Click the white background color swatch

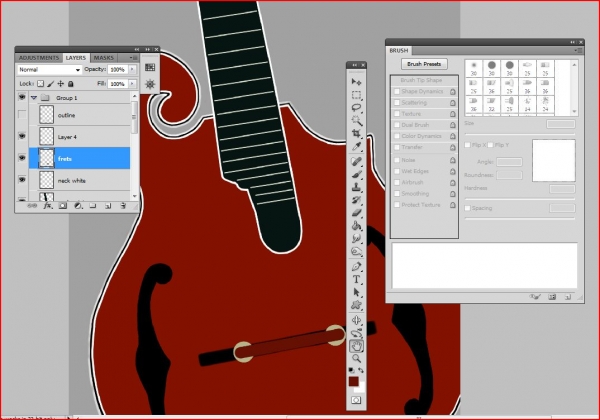click(361, 389)
